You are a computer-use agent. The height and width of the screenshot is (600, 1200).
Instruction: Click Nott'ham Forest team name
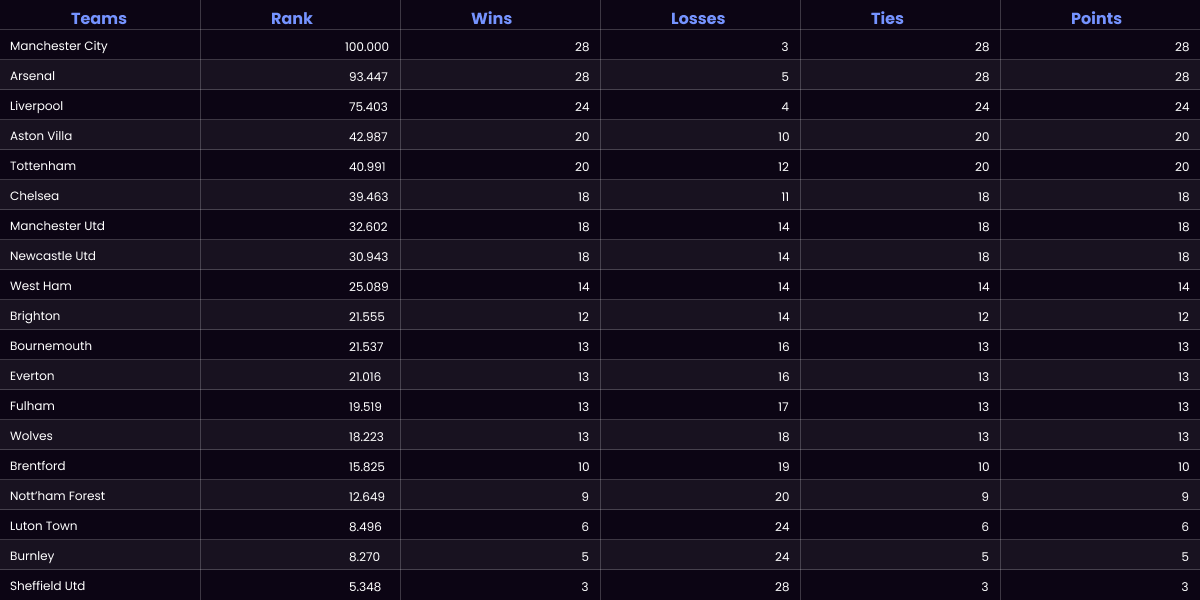(57, 496)
